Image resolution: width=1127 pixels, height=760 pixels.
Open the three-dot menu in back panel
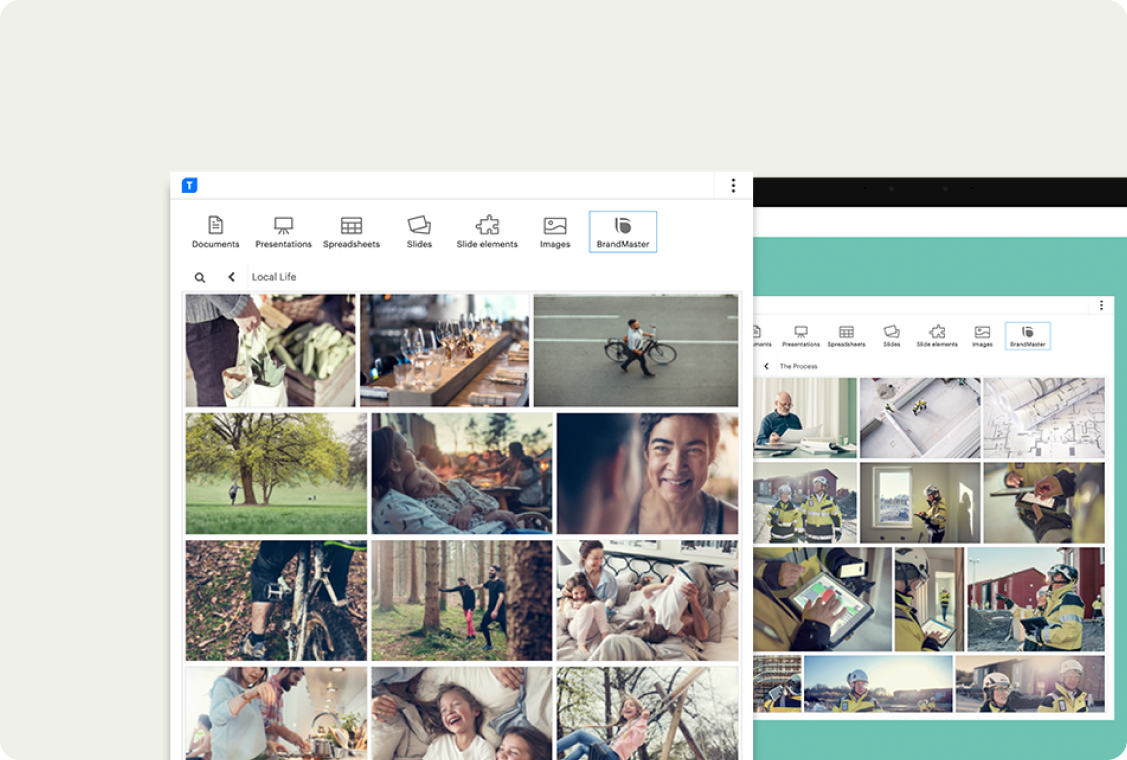1101,305
